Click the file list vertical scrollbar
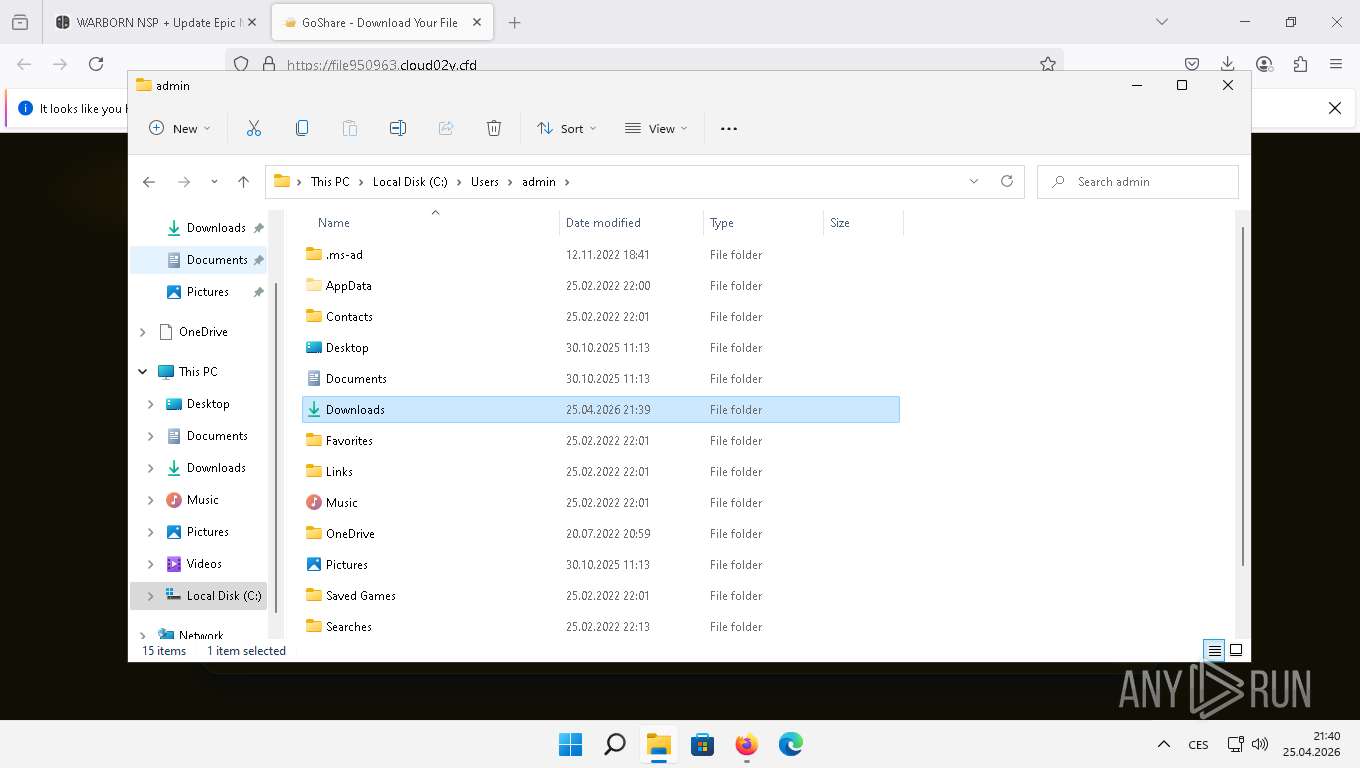The width and height of the screenshot is (1360, 768). [1243, 396]
